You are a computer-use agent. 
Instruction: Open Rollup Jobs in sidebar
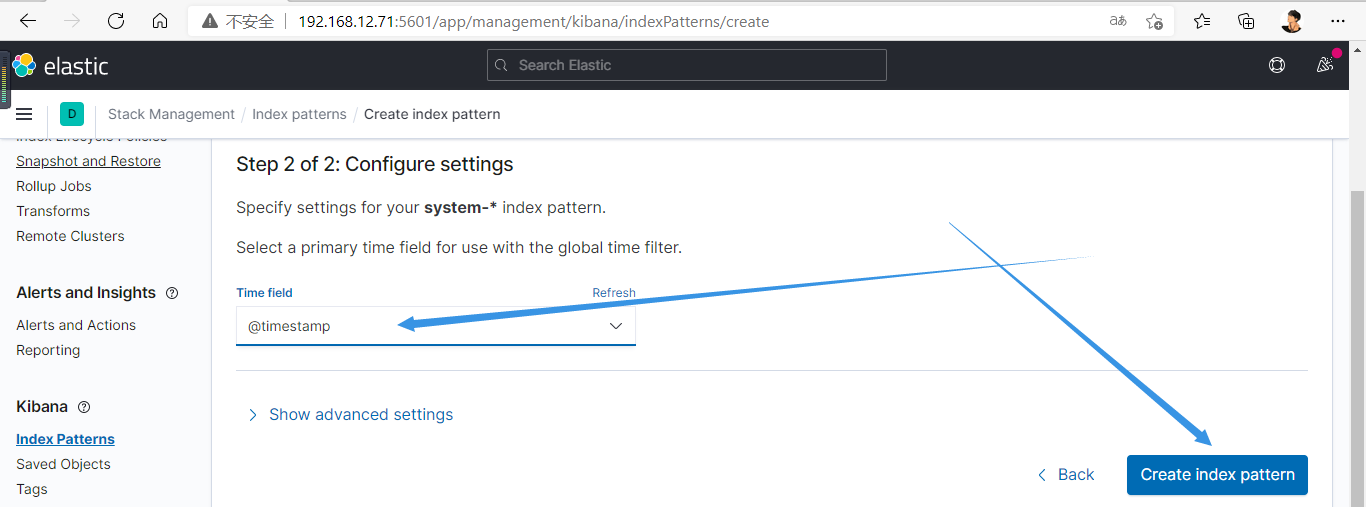point(54,186)
